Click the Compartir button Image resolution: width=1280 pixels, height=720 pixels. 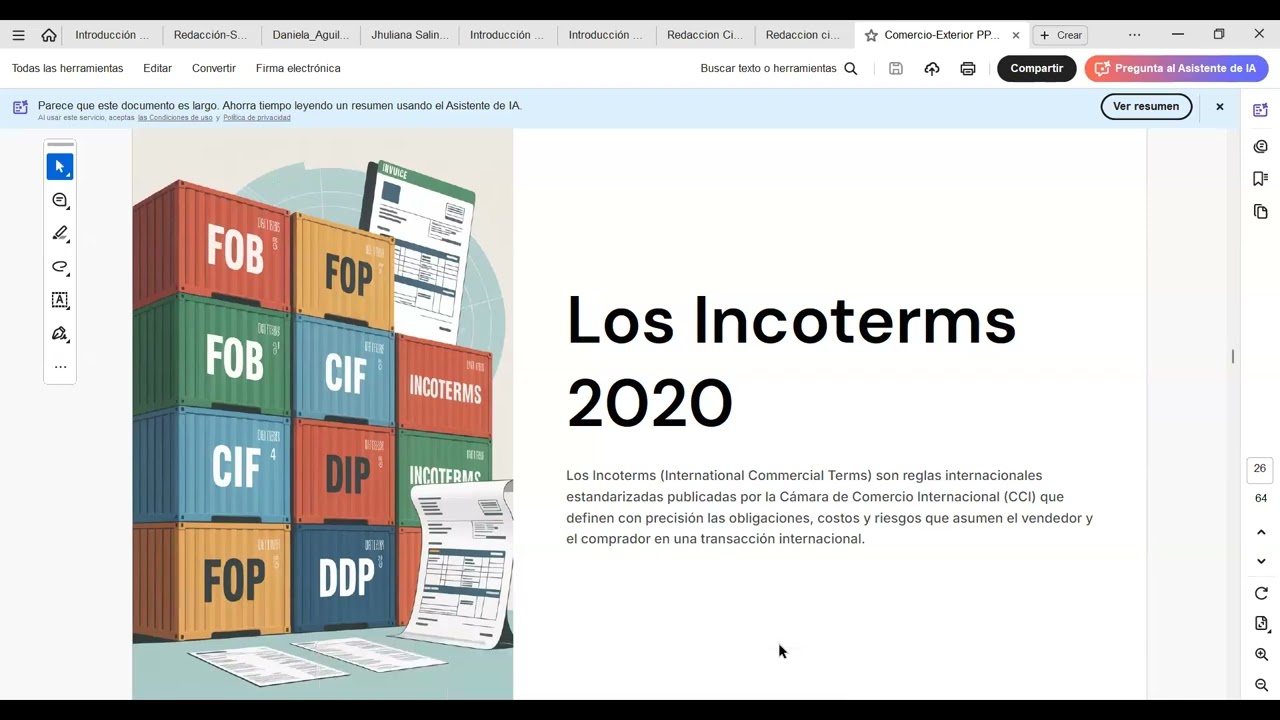[x=1037, y=69]
